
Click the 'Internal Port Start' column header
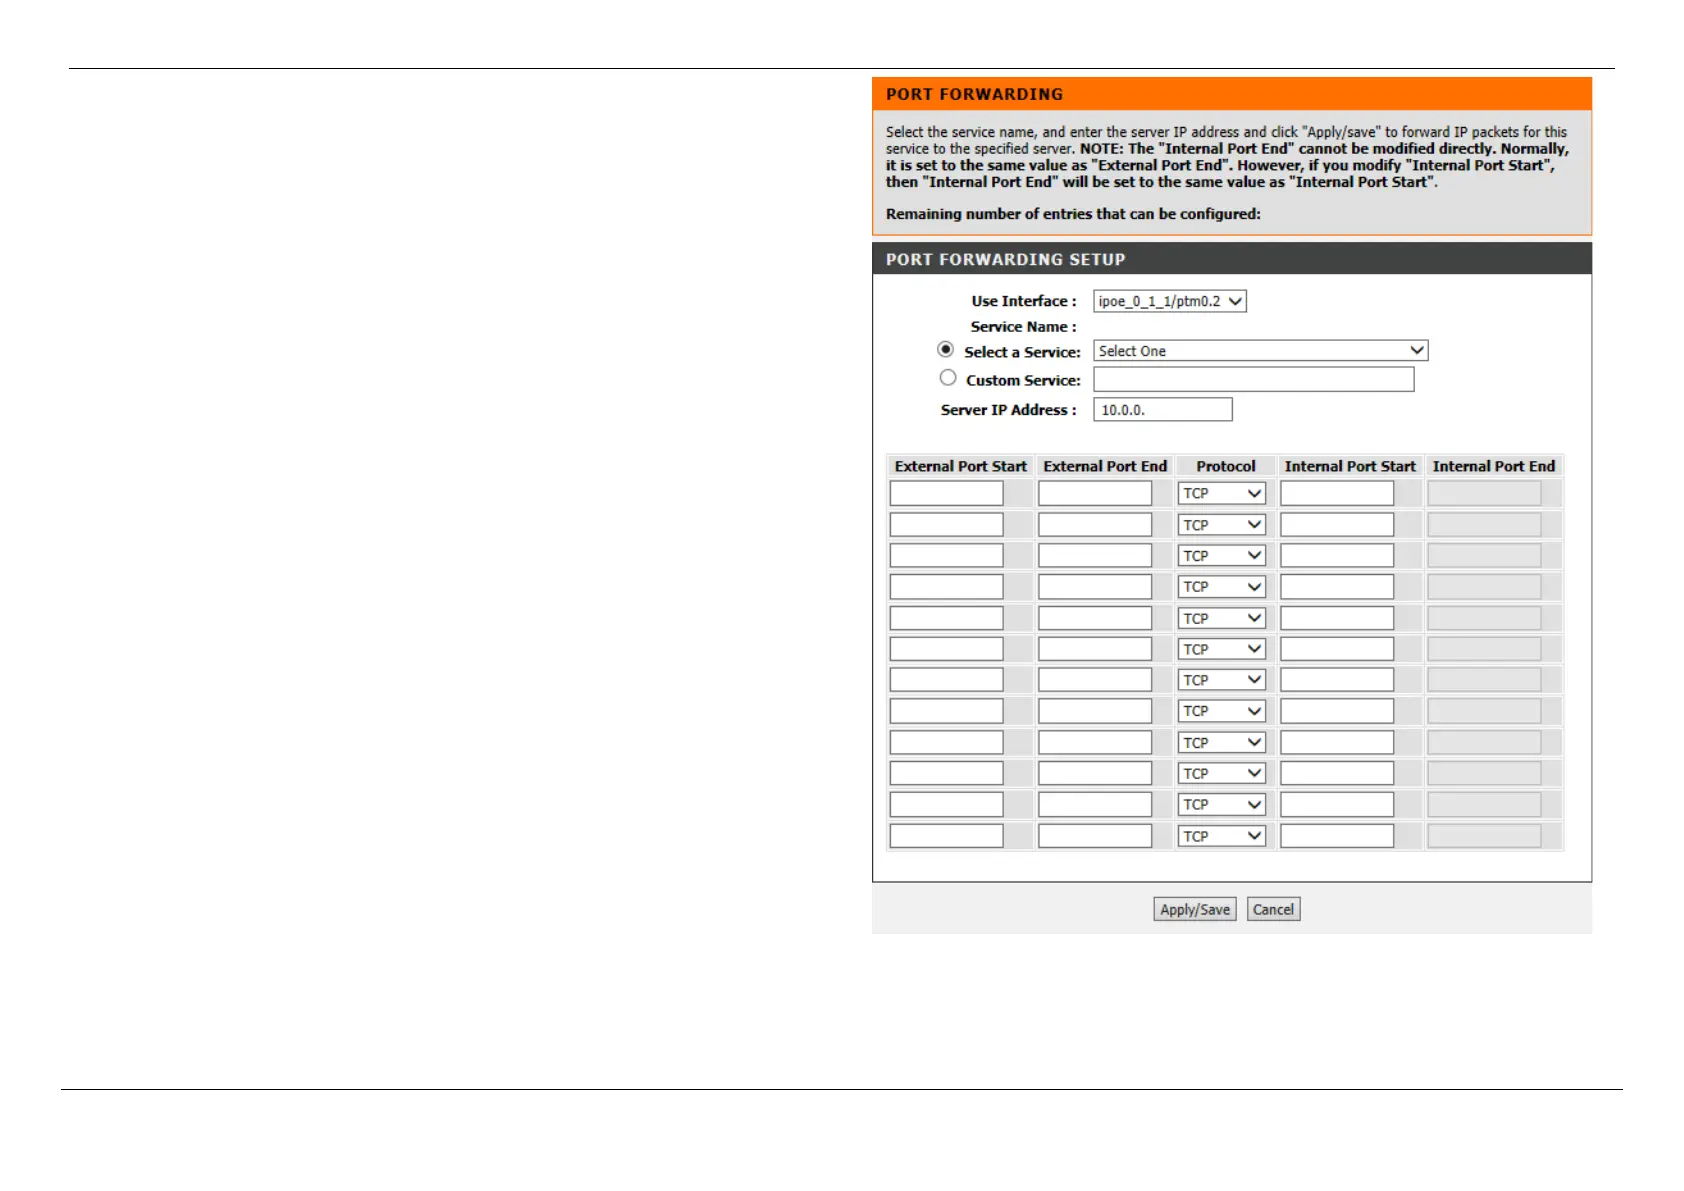1350,466
